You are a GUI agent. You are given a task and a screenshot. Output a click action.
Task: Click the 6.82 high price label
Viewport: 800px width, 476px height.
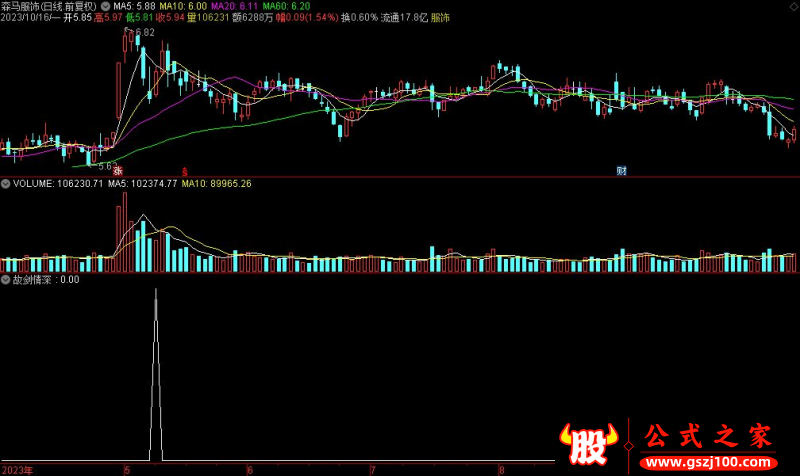coord(145,33)
